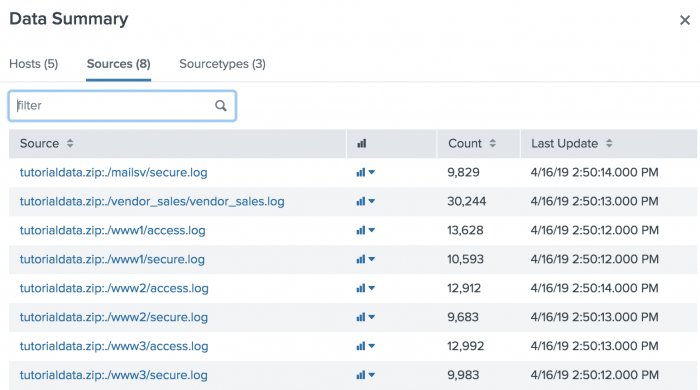Open the www2/access.log source link
This screenshot has height=390, width=700.
114,288
